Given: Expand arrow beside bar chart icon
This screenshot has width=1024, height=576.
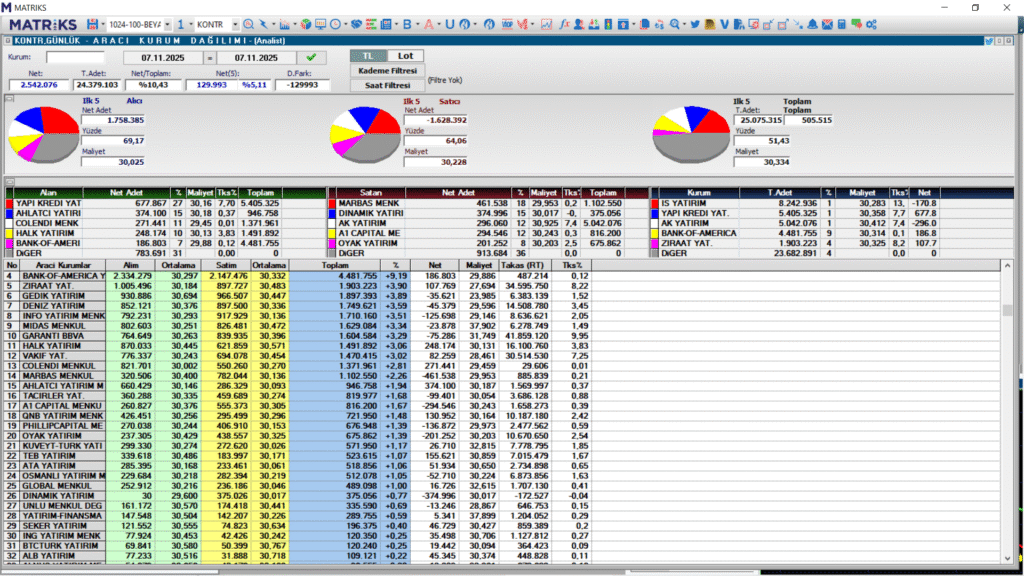Looking at the screenshot, I should [294, 24].
